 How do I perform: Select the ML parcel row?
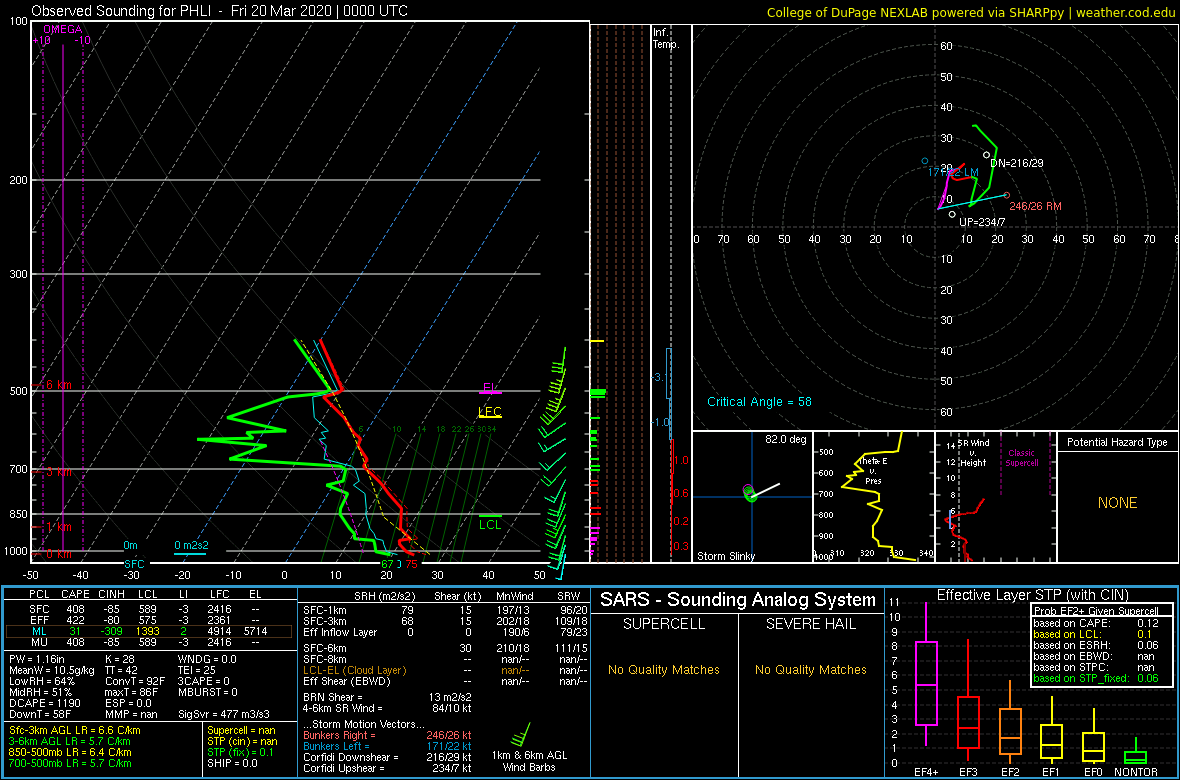[x=147, y=632]
